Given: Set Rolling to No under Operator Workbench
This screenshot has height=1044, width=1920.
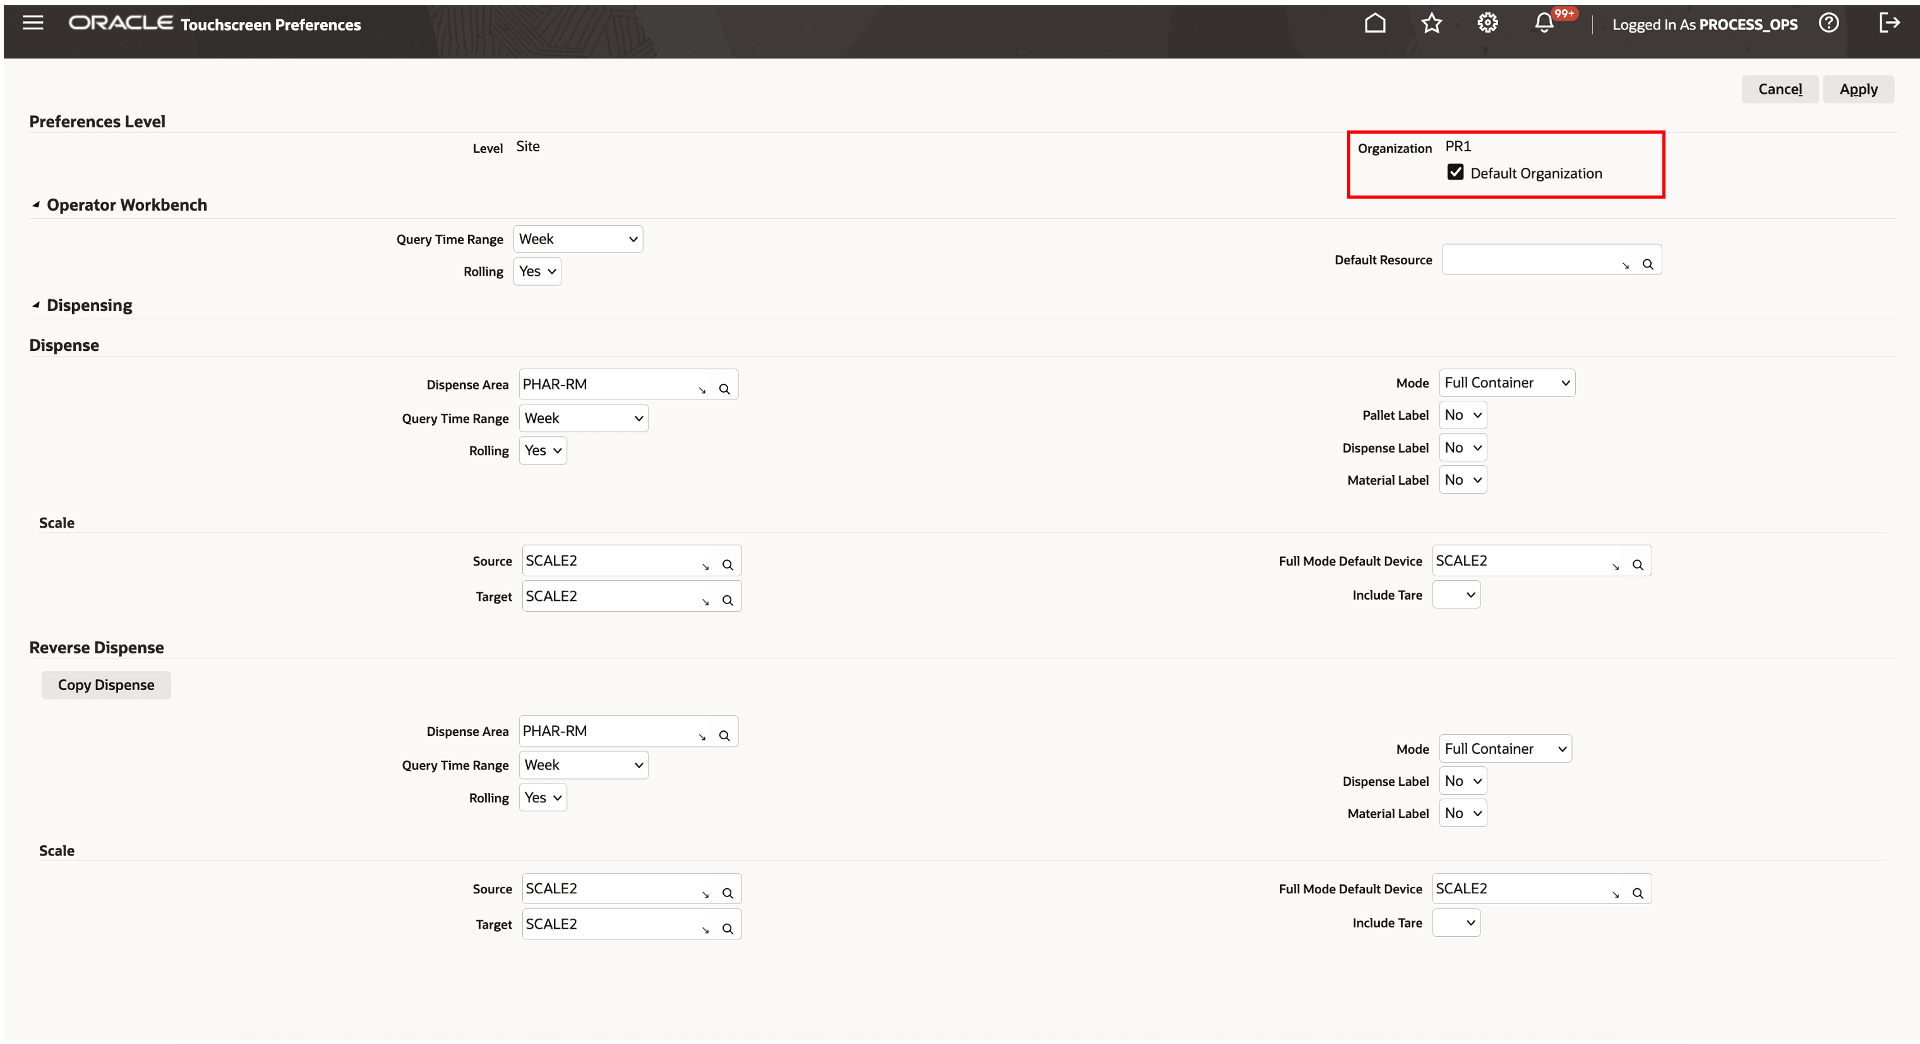Looking at the screenshot, I should pyautogui.click(x=536, y=271).
